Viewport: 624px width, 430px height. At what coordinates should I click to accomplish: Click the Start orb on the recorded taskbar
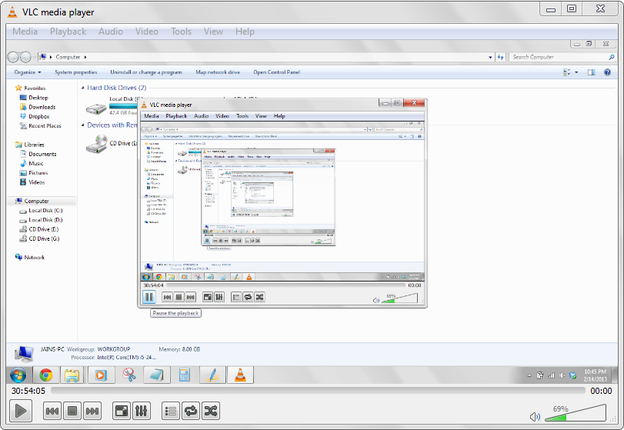coord(18,375)
